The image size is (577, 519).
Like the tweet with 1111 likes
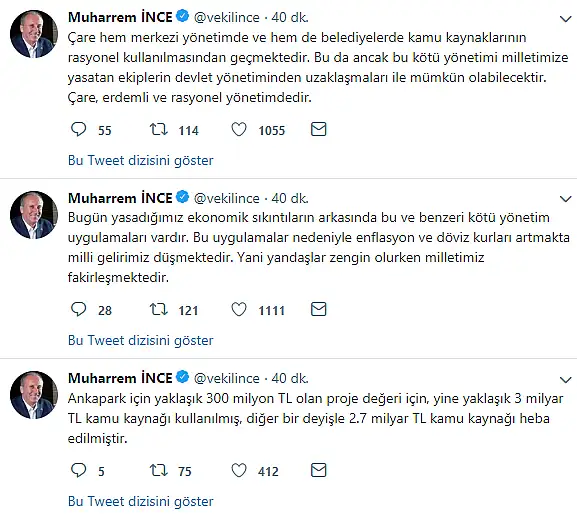239,310
